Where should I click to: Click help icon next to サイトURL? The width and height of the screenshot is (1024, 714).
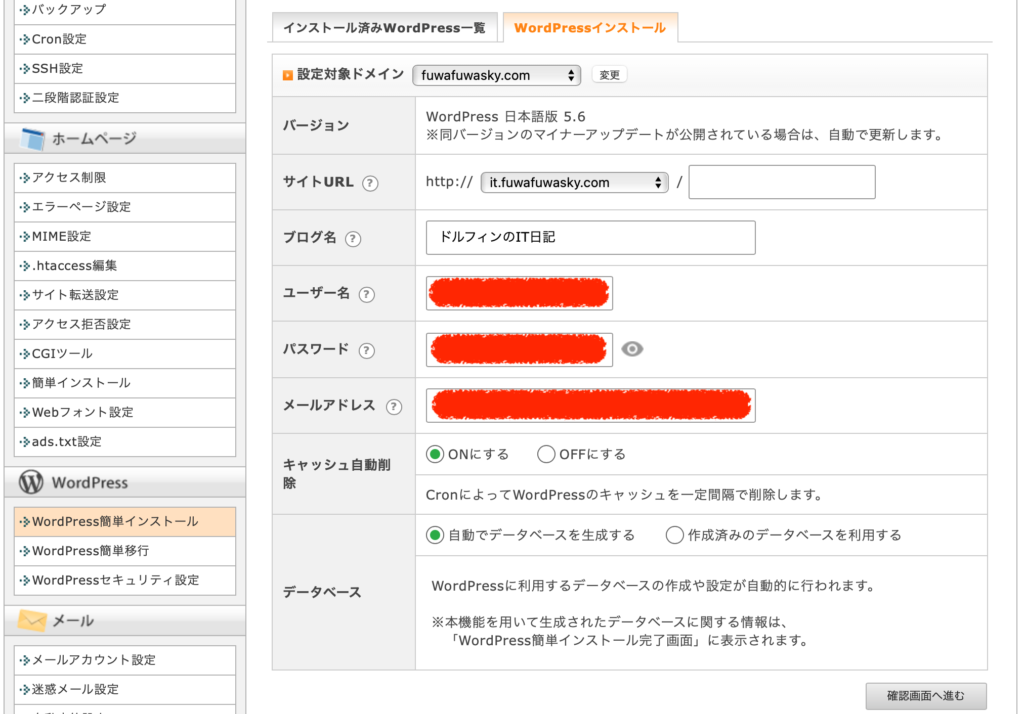tap(370, 183)
